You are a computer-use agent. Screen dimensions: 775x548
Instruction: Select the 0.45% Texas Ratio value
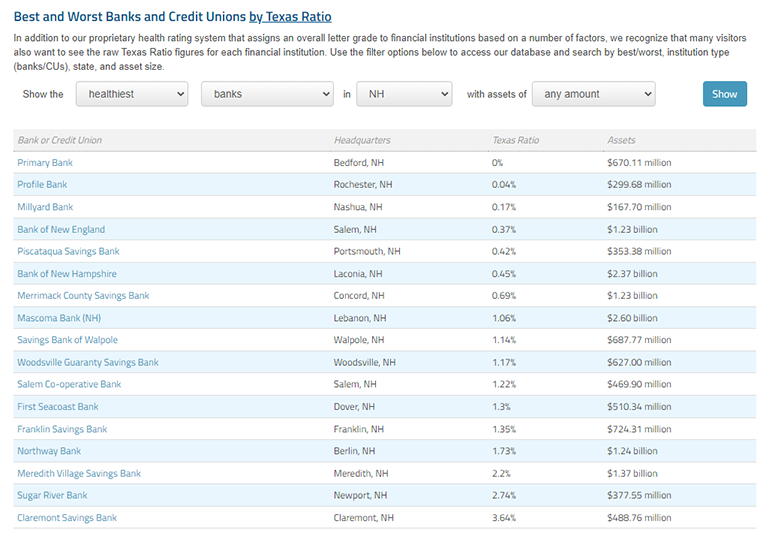(504, 274)
